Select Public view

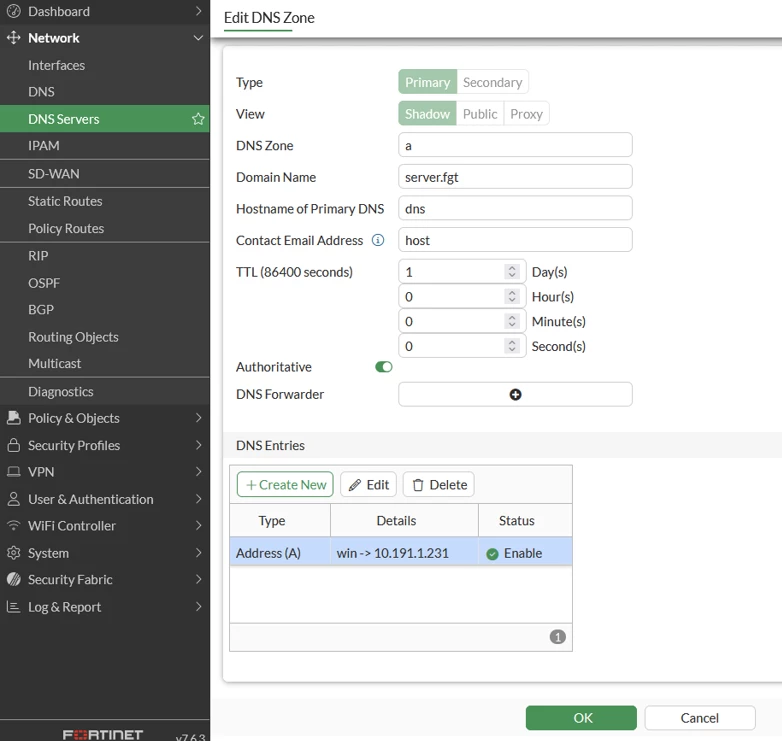click(480, 114)
